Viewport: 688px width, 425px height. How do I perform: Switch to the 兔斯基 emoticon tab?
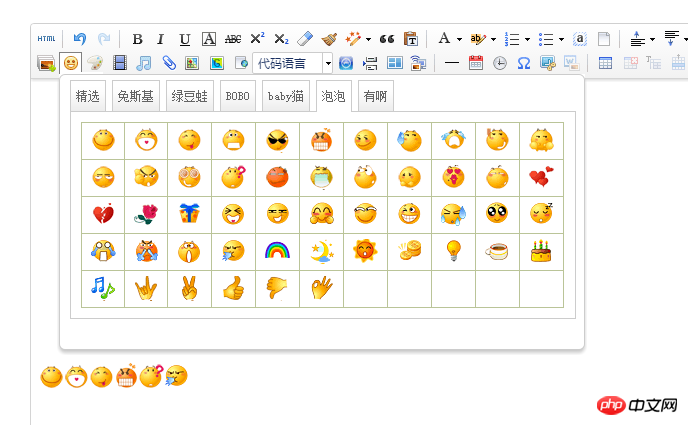point(136,97)
